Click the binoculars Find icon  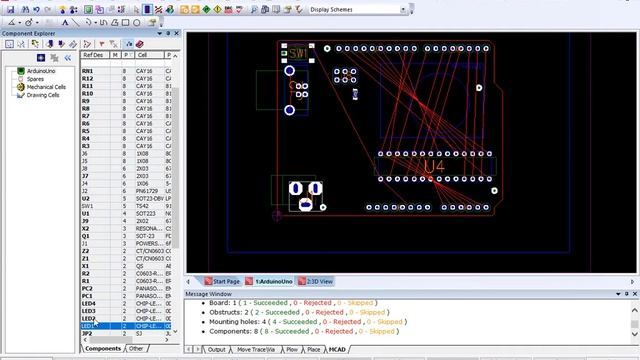click(25, 9)
